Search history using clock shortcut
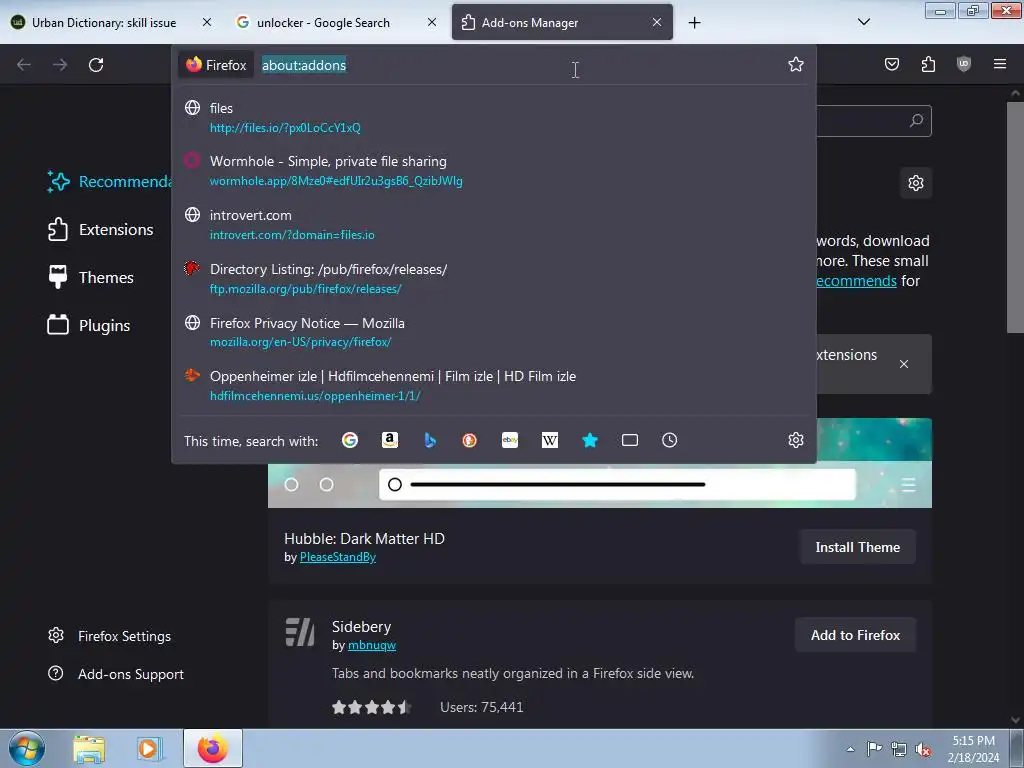The width and height of the screenshot is (1024, 768). point(669,440)
